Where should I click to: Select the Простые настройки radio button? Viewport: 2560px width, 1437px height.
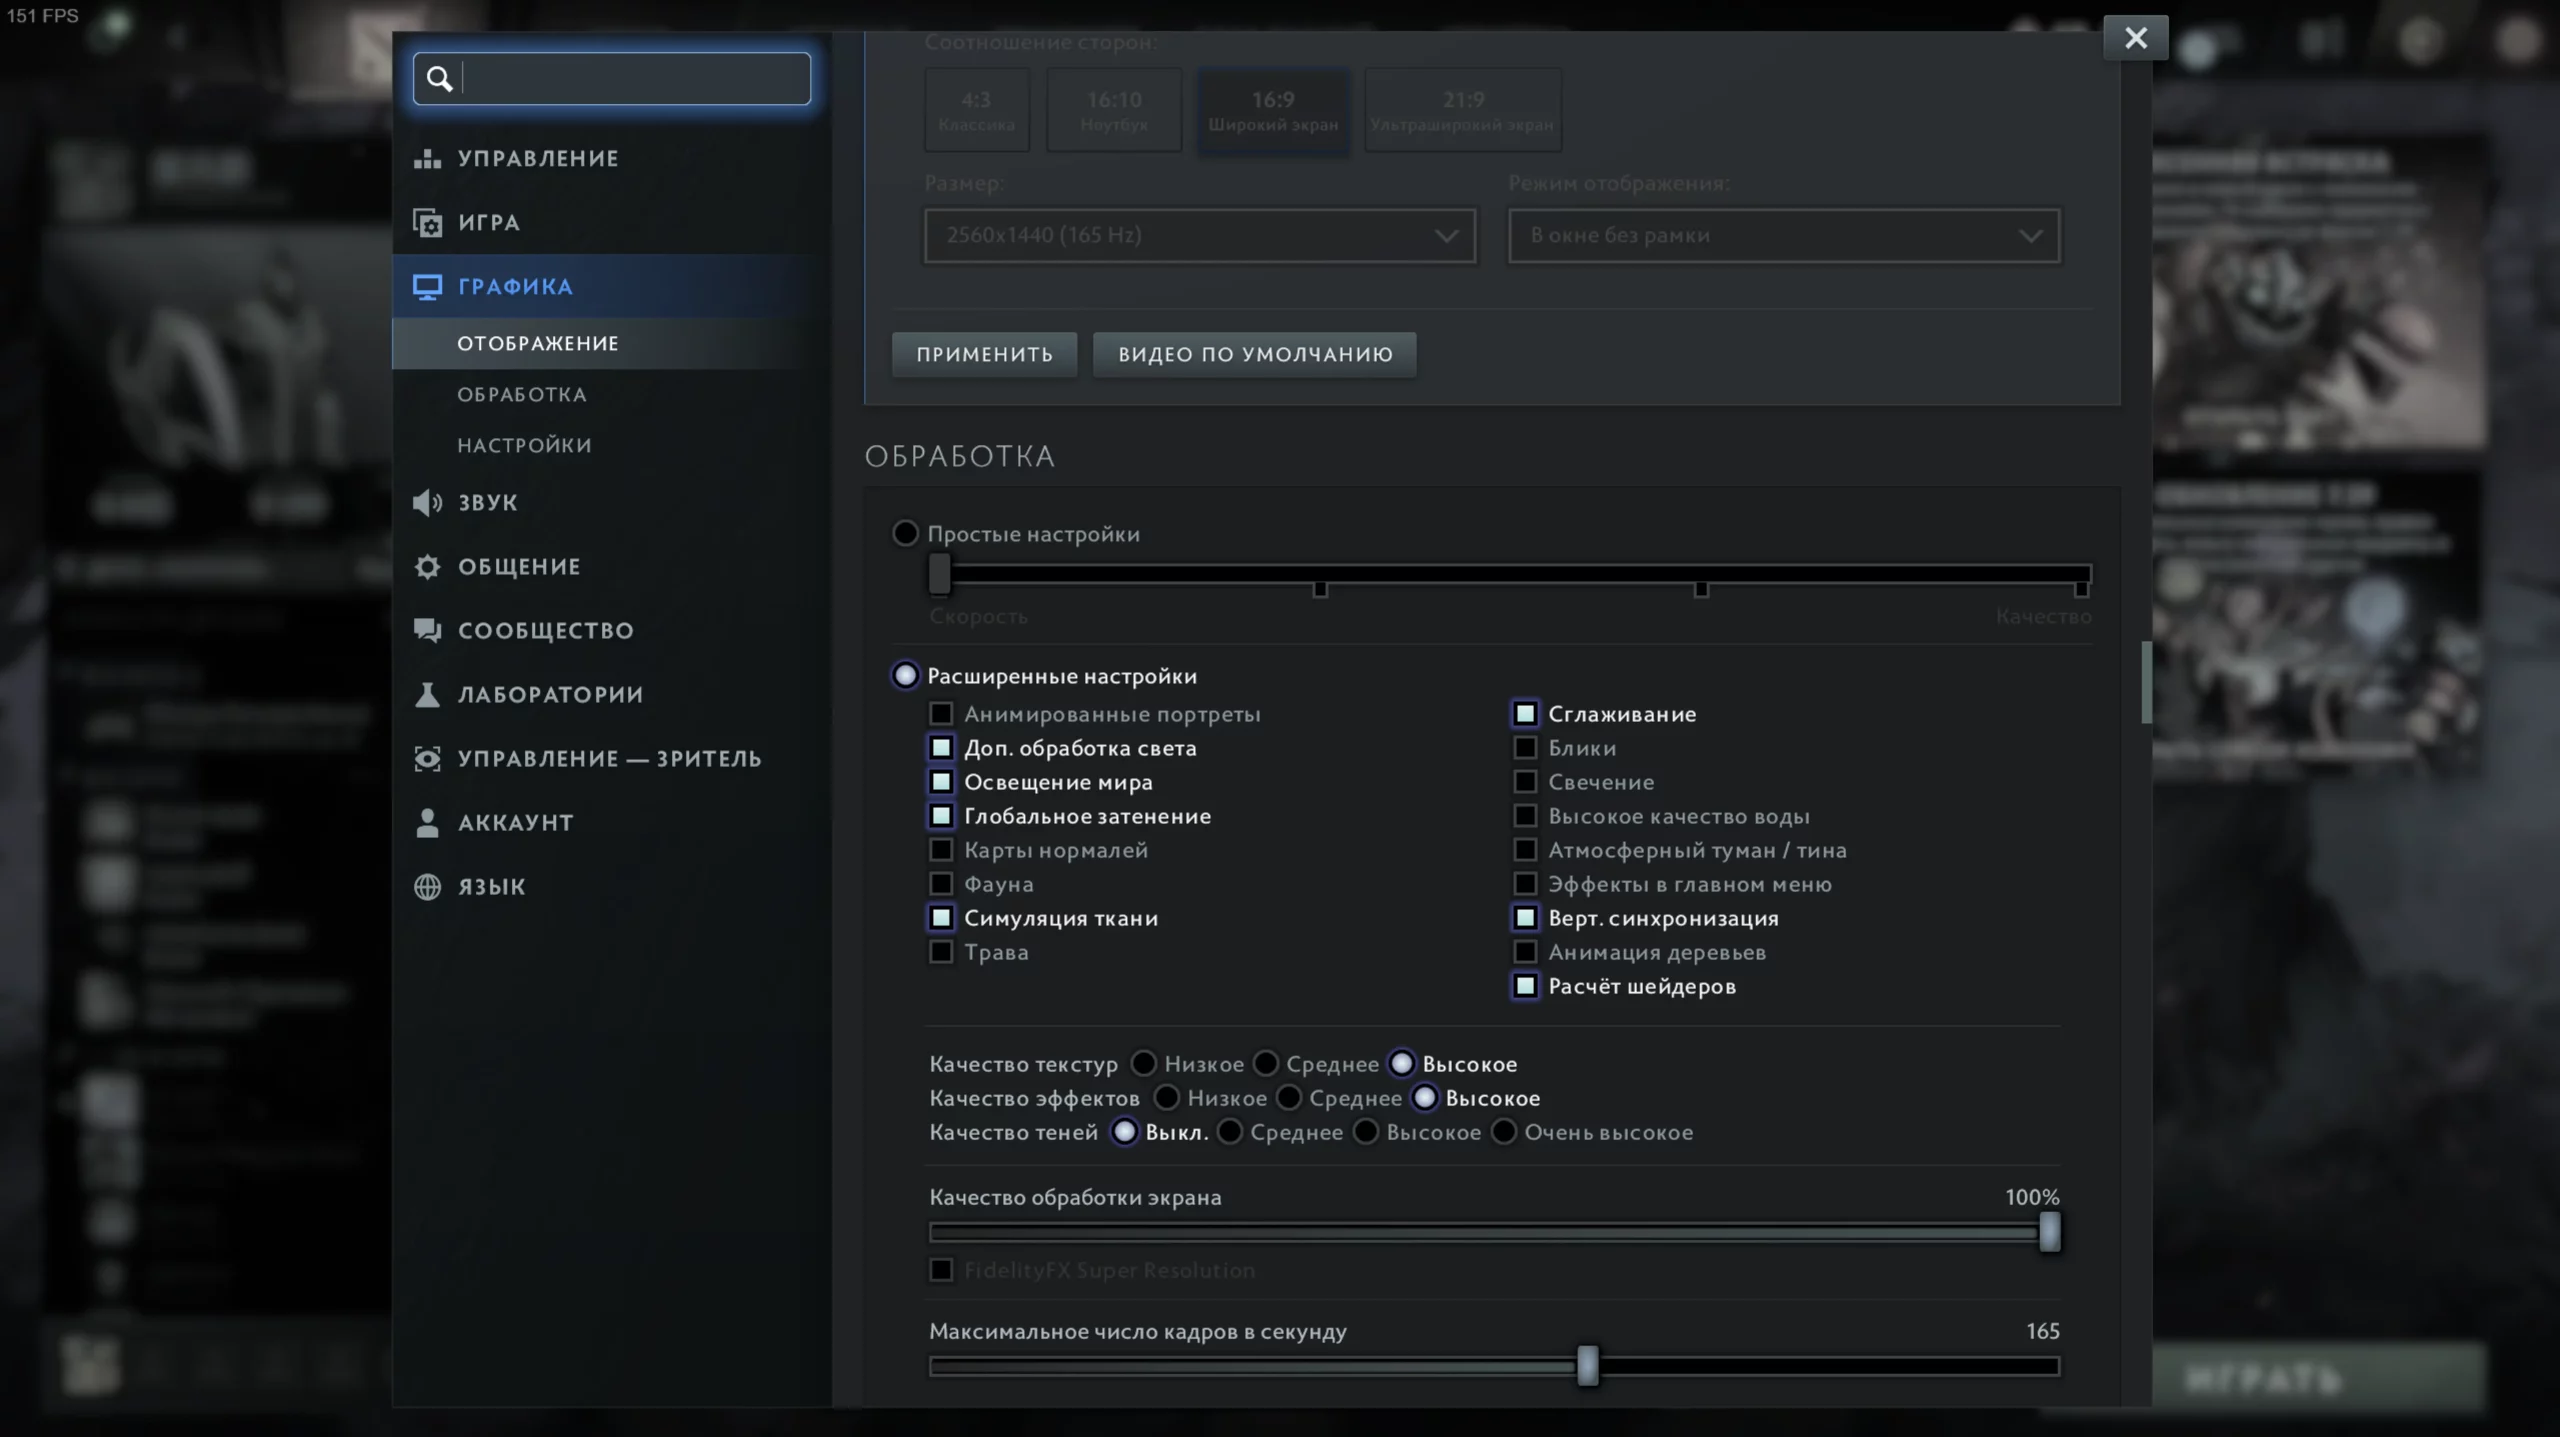tap(905, 533)
